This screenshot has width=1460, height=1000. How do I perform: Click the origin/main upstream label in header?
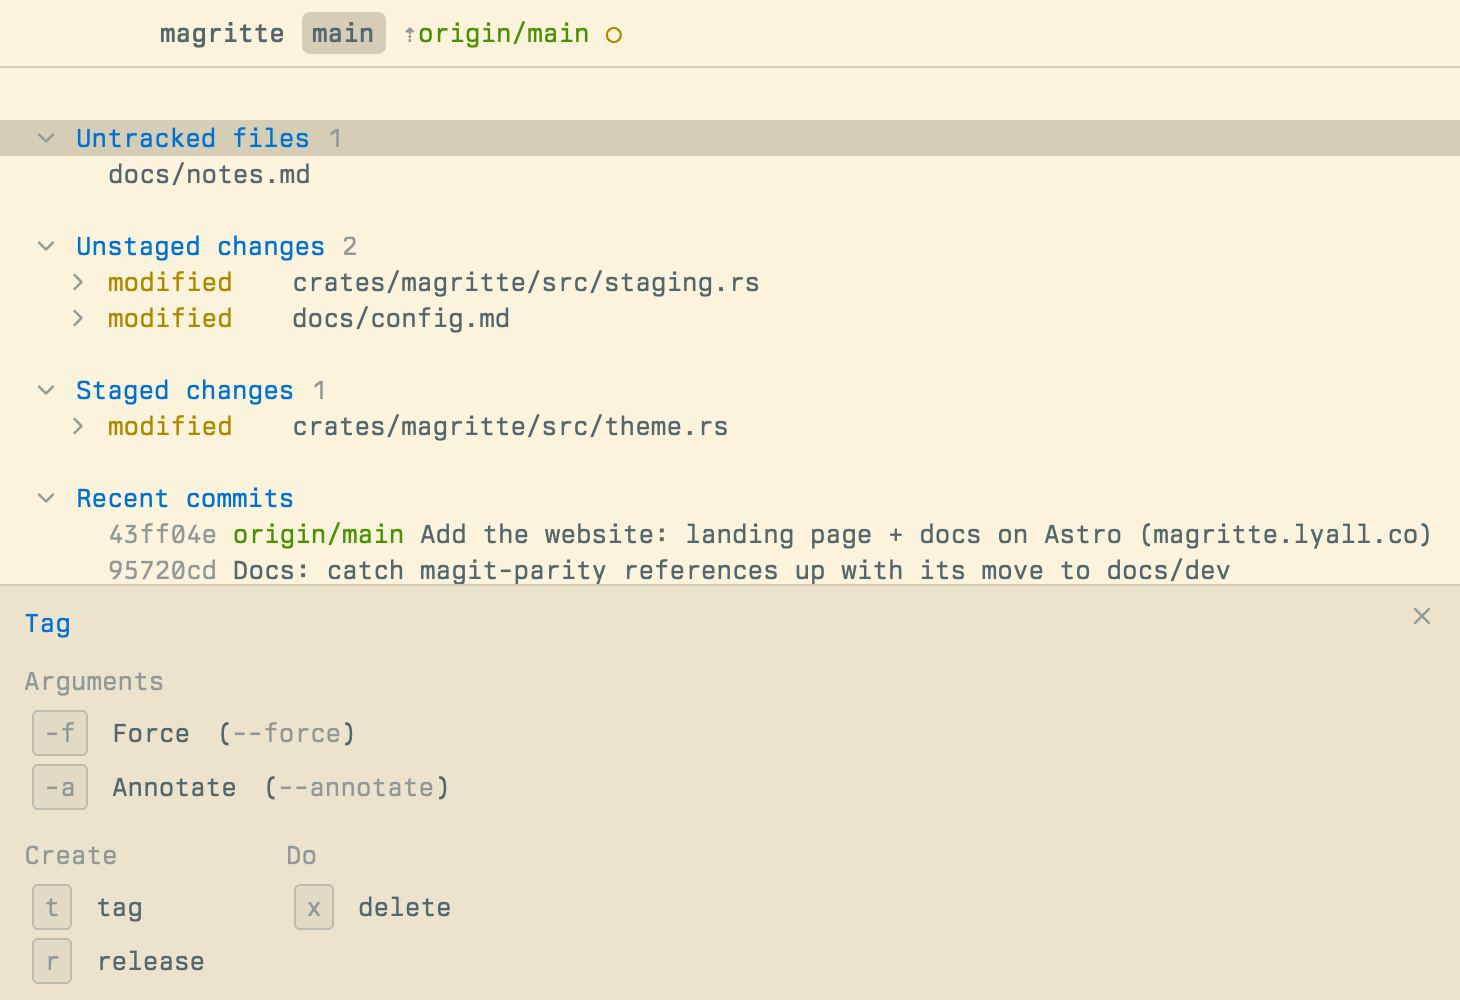click(x=503, y=33)
